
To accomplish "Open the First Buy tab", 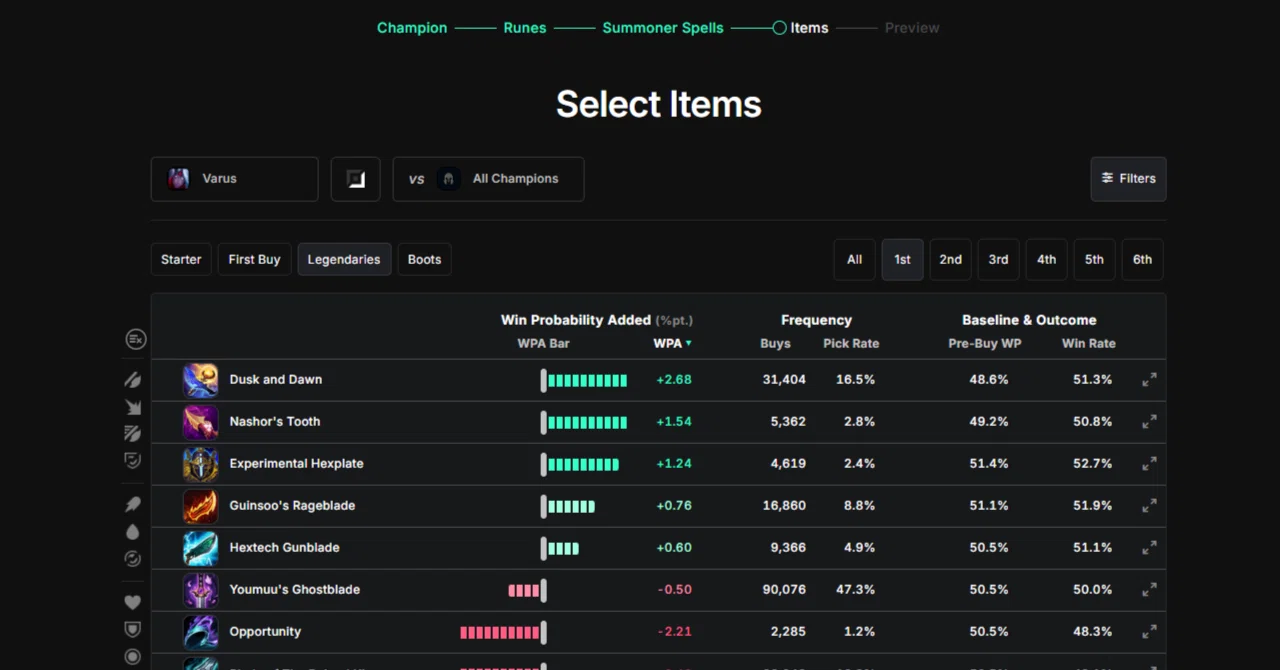I will [x=254, y=260].
